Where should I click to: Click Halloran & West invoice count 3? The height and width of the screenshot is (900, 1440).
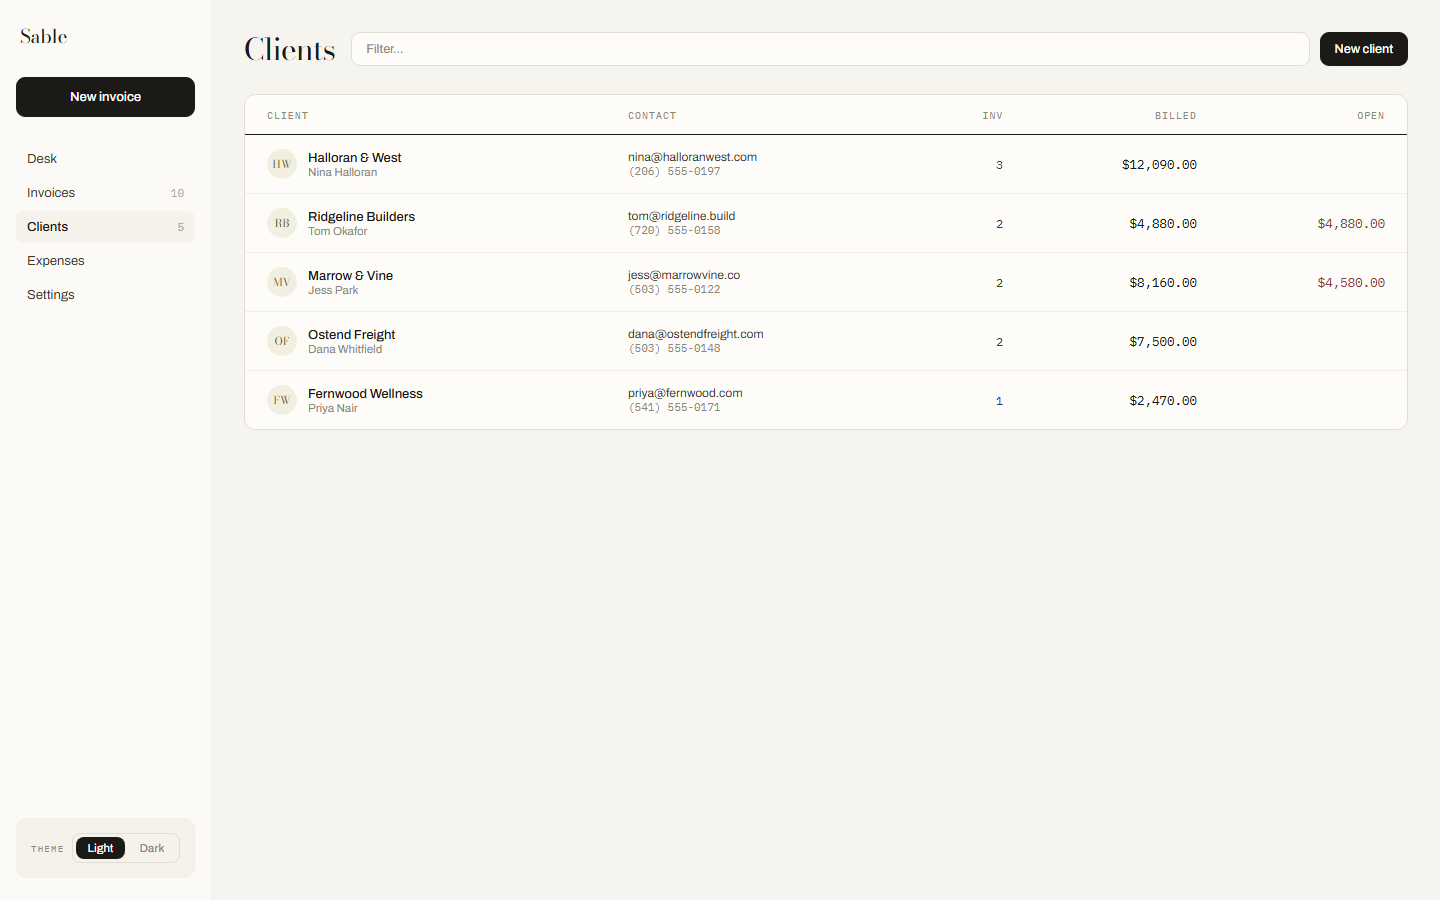click(999, 165)
